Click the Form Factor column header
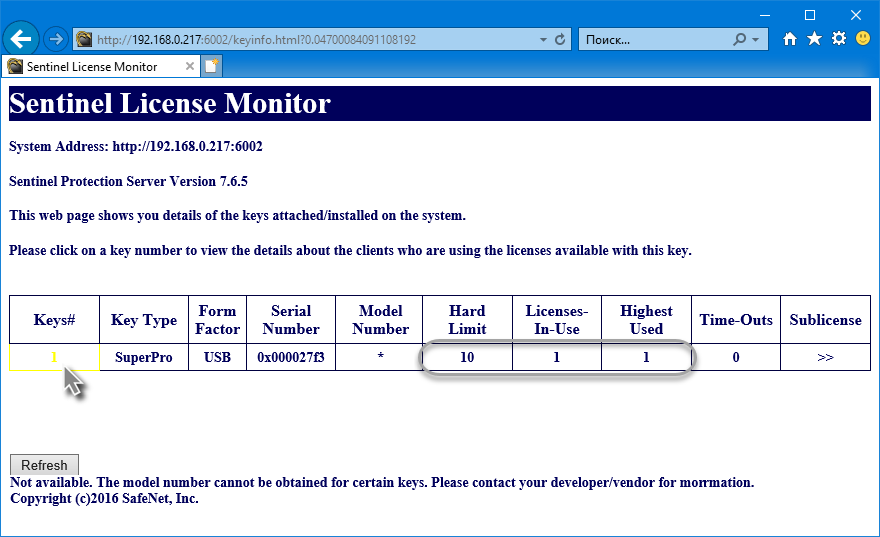The image size is (880, 537). pyautogui.click(x=217, y=320)
